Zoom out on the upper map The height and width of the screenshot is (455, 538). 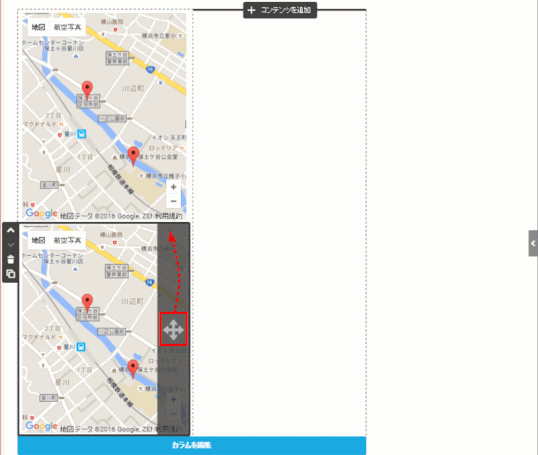point(173,201)
